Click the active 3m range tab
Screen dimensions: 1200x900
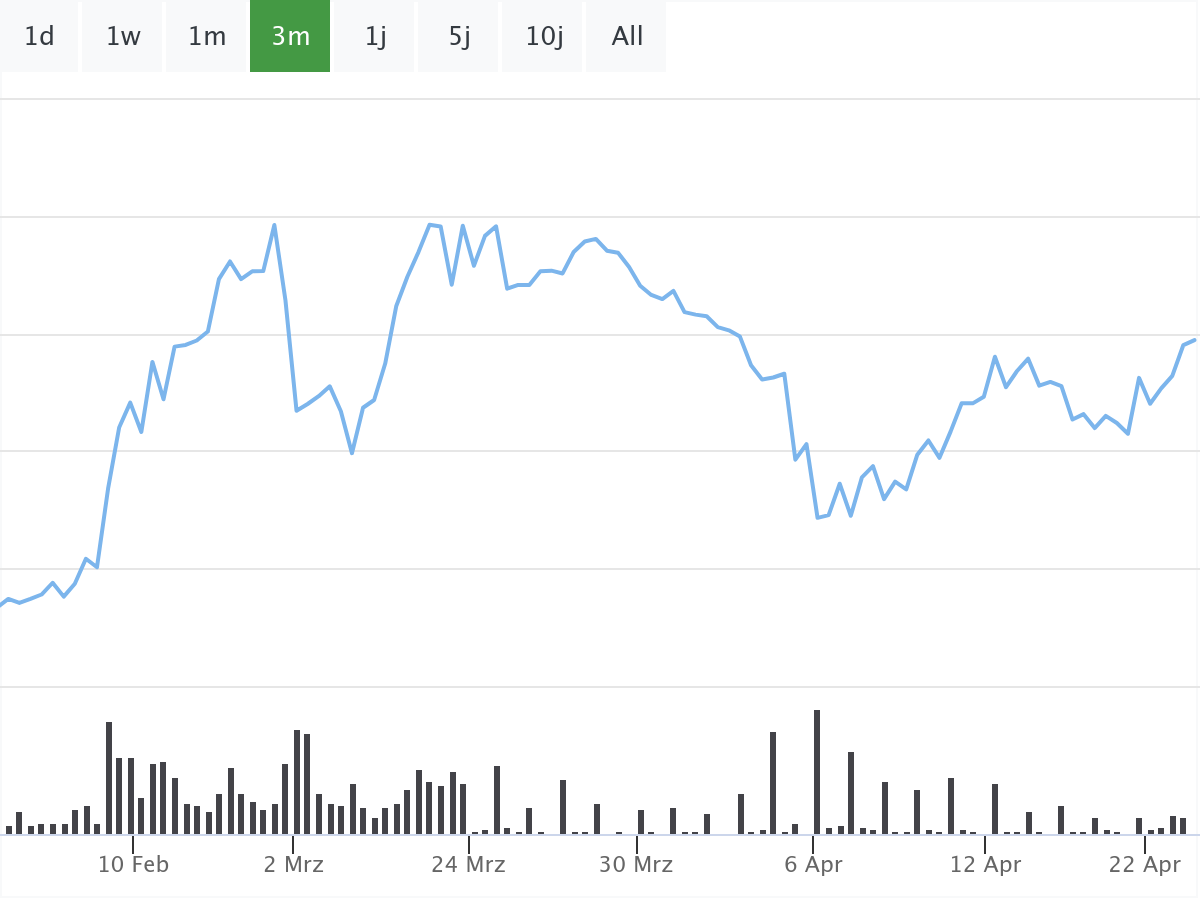pyautogui.click(x=290, y=37)
